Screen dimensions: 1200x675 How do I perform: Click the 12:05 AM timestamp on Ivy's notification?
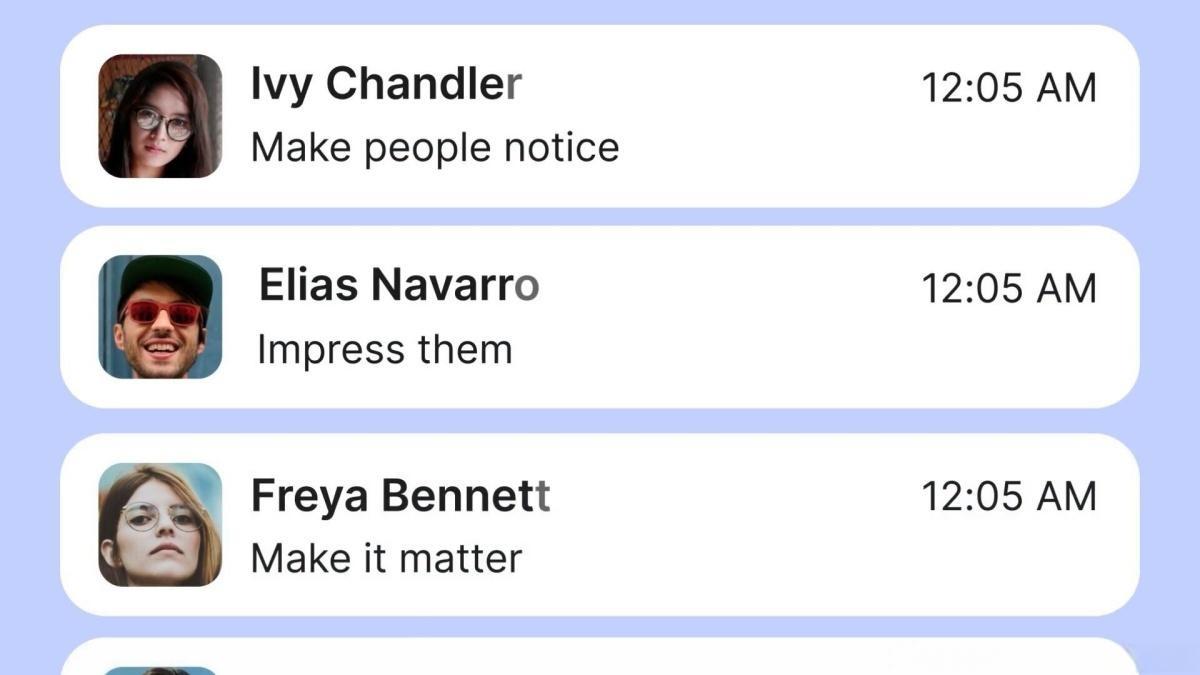coord(1008,89)
